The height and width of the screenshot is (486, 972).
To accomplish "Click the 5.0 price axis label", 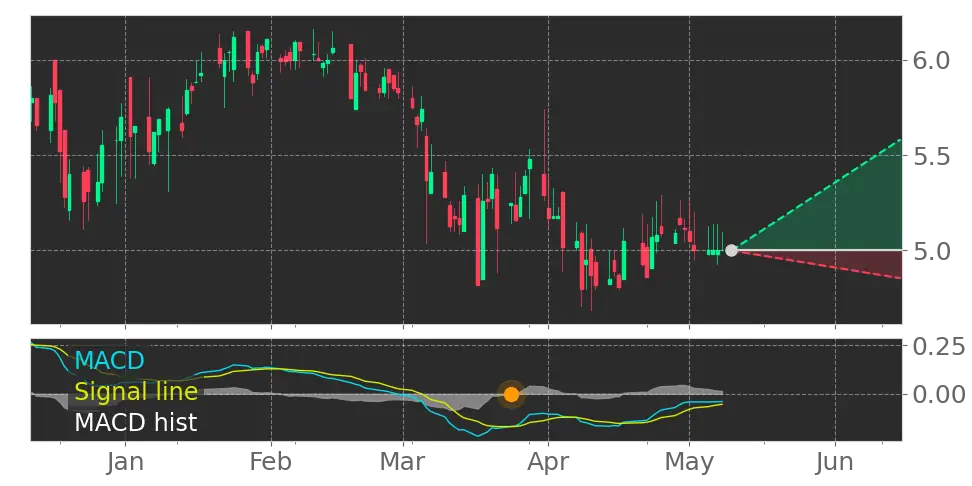I will [x=933, y=252].
